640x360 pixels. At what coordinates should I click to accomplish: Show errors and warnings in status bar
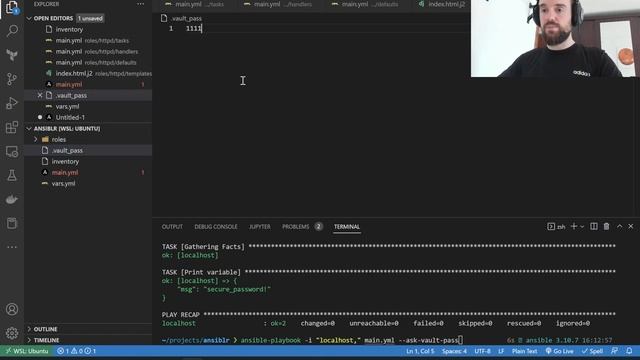[x=76, y=351]
